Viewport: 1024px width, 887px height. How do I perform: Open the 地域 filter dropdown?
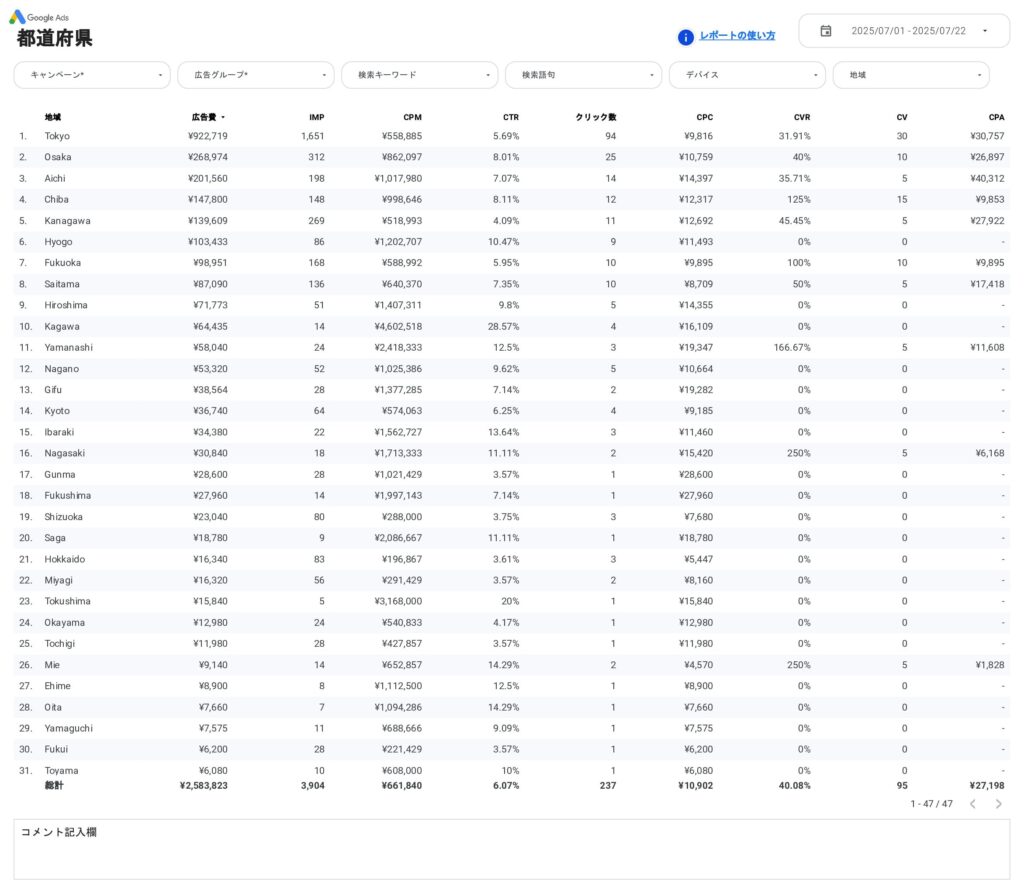911,75
